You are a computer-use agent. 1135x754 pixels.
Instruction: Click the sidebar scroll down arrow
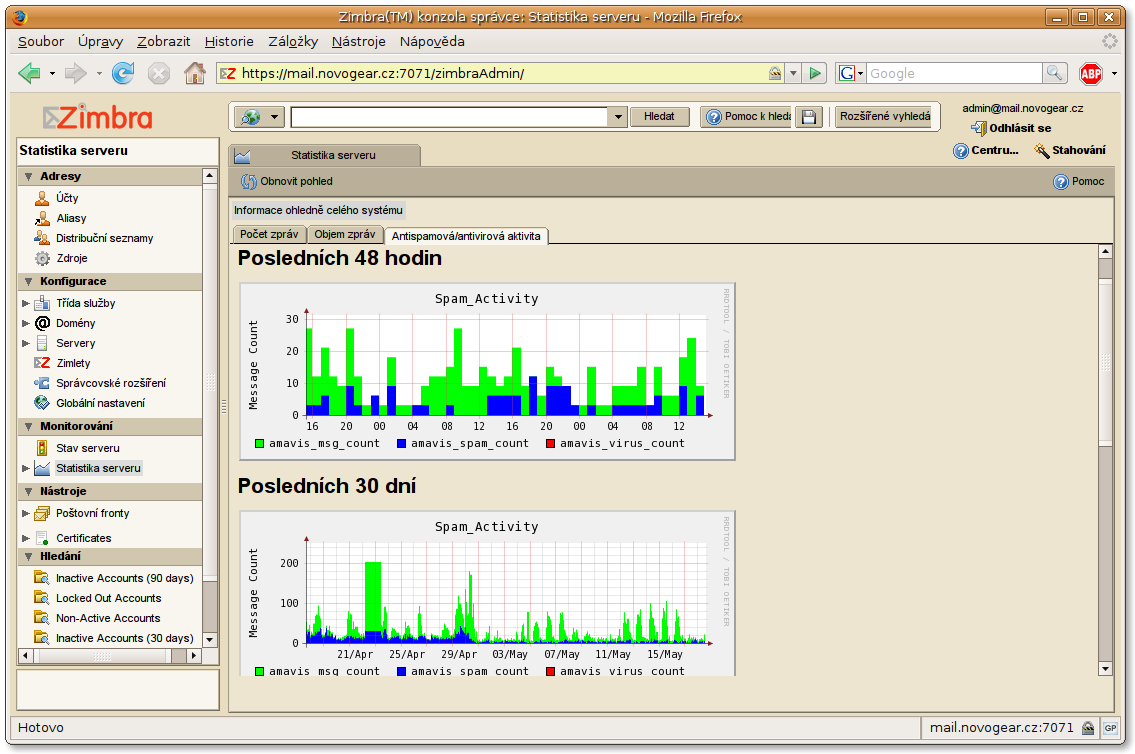[210, 640]
